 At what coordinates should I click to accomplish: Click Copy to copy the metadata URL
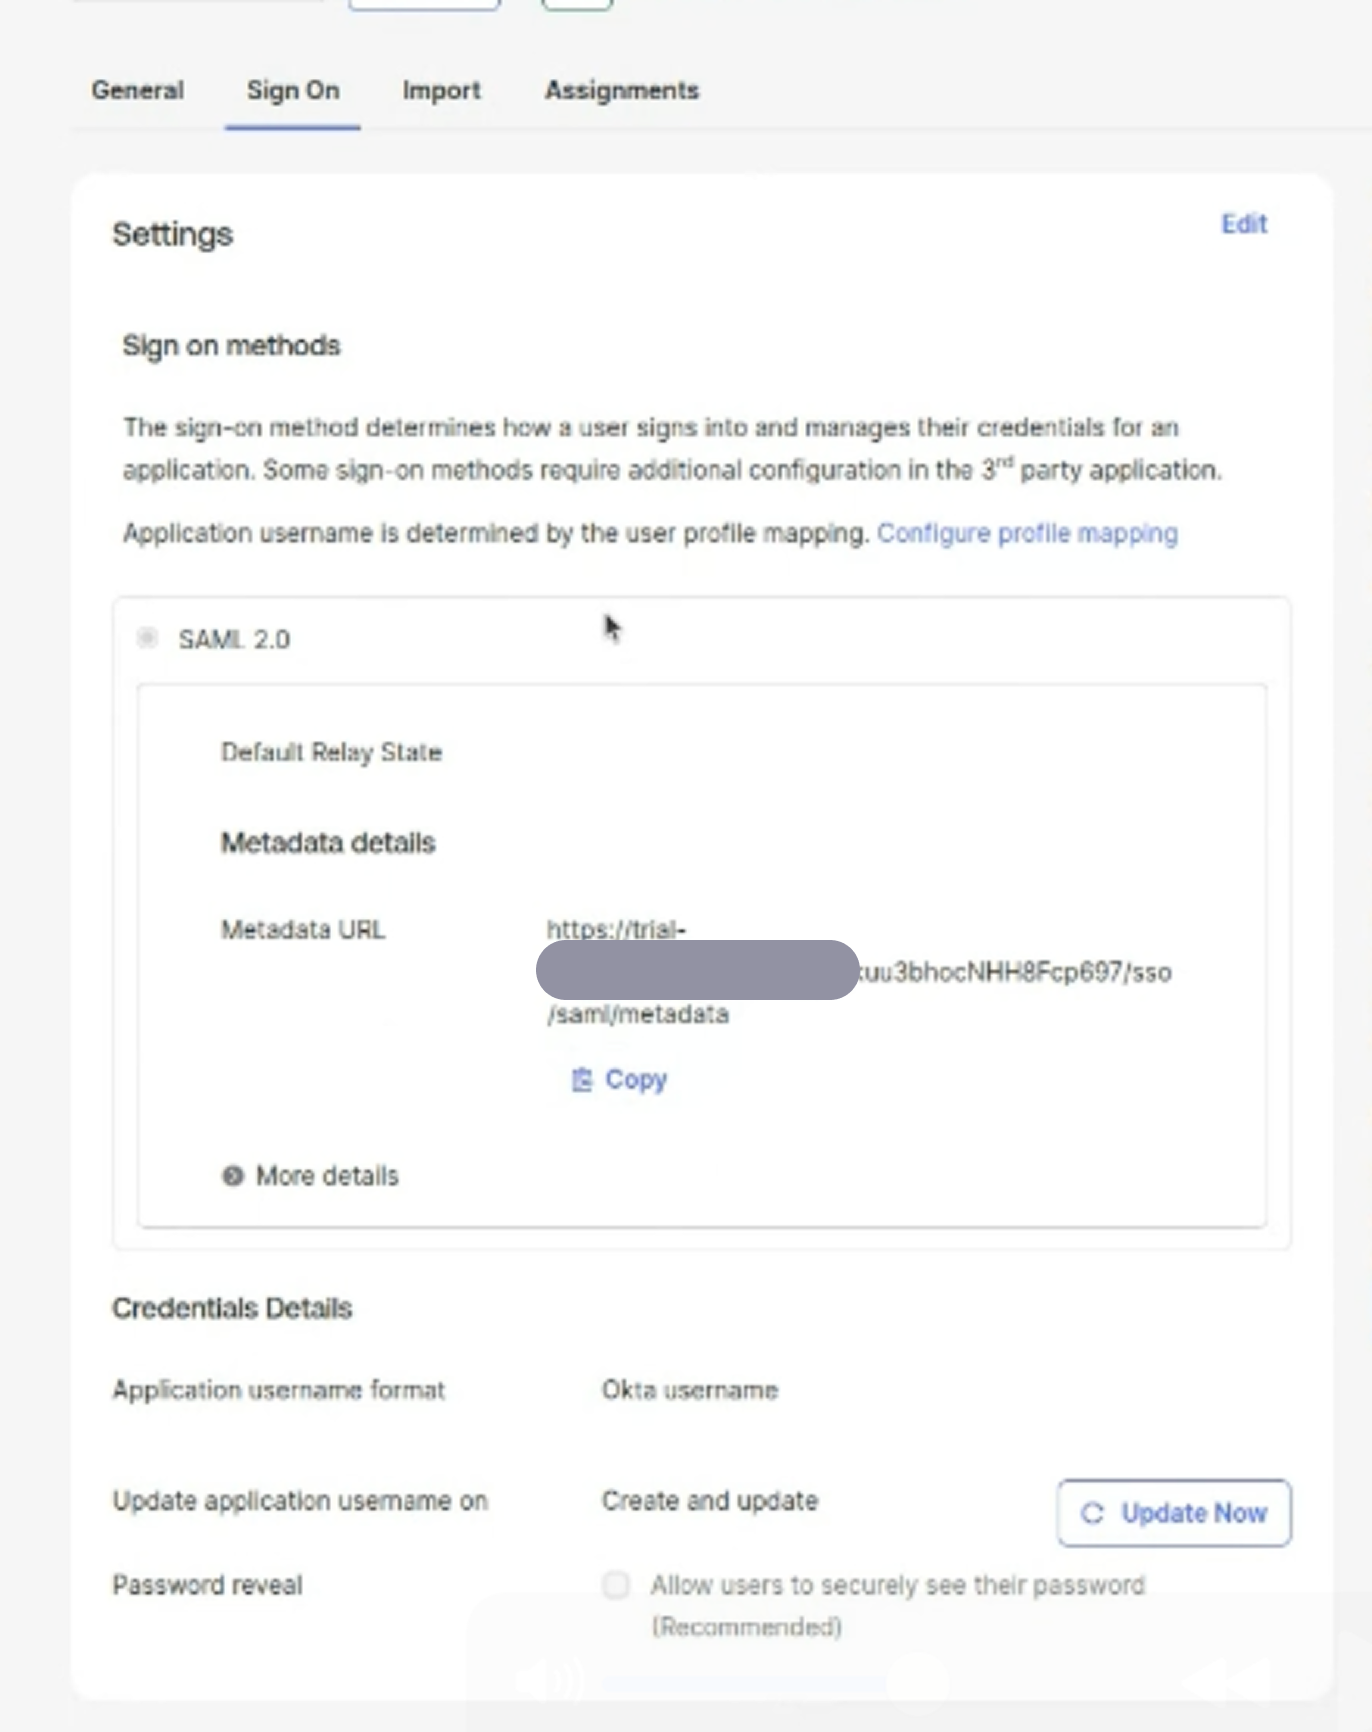634,1080
